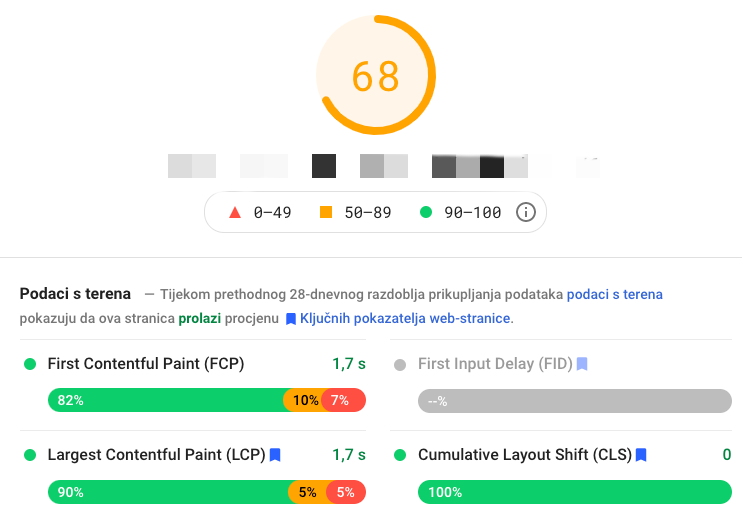Click the info icon in score legend
Screen dimensions: 742x514
click(x=526, y=212)
